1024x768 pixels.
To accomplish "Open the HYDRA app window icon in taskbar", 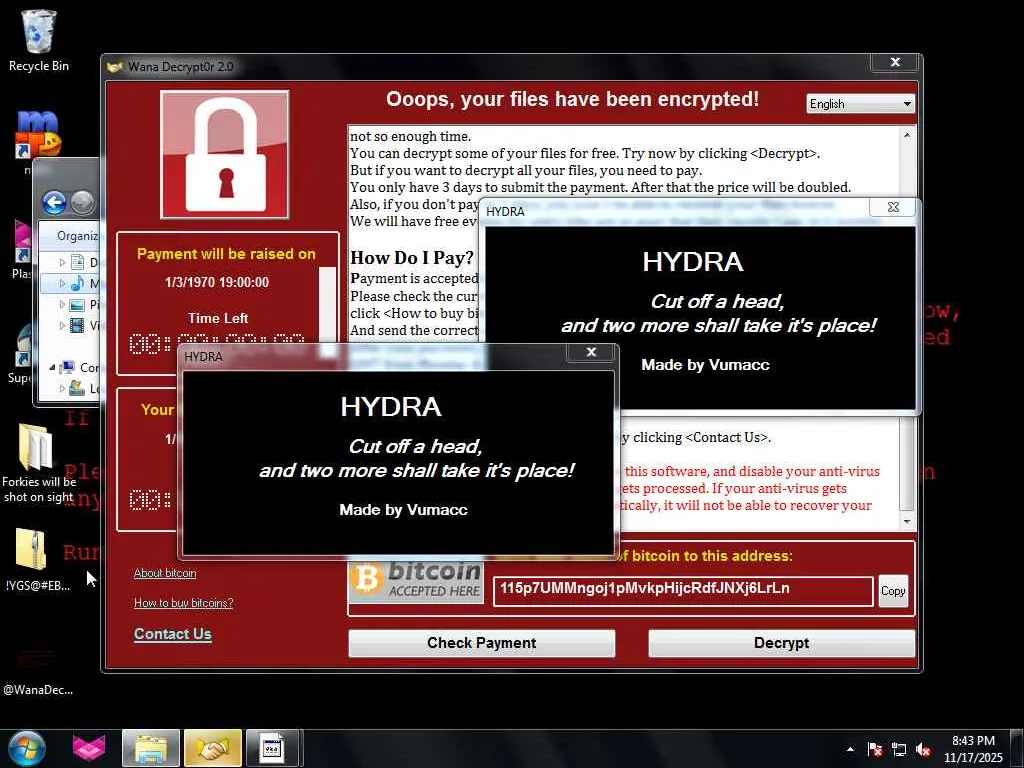I will coord(272,748).
